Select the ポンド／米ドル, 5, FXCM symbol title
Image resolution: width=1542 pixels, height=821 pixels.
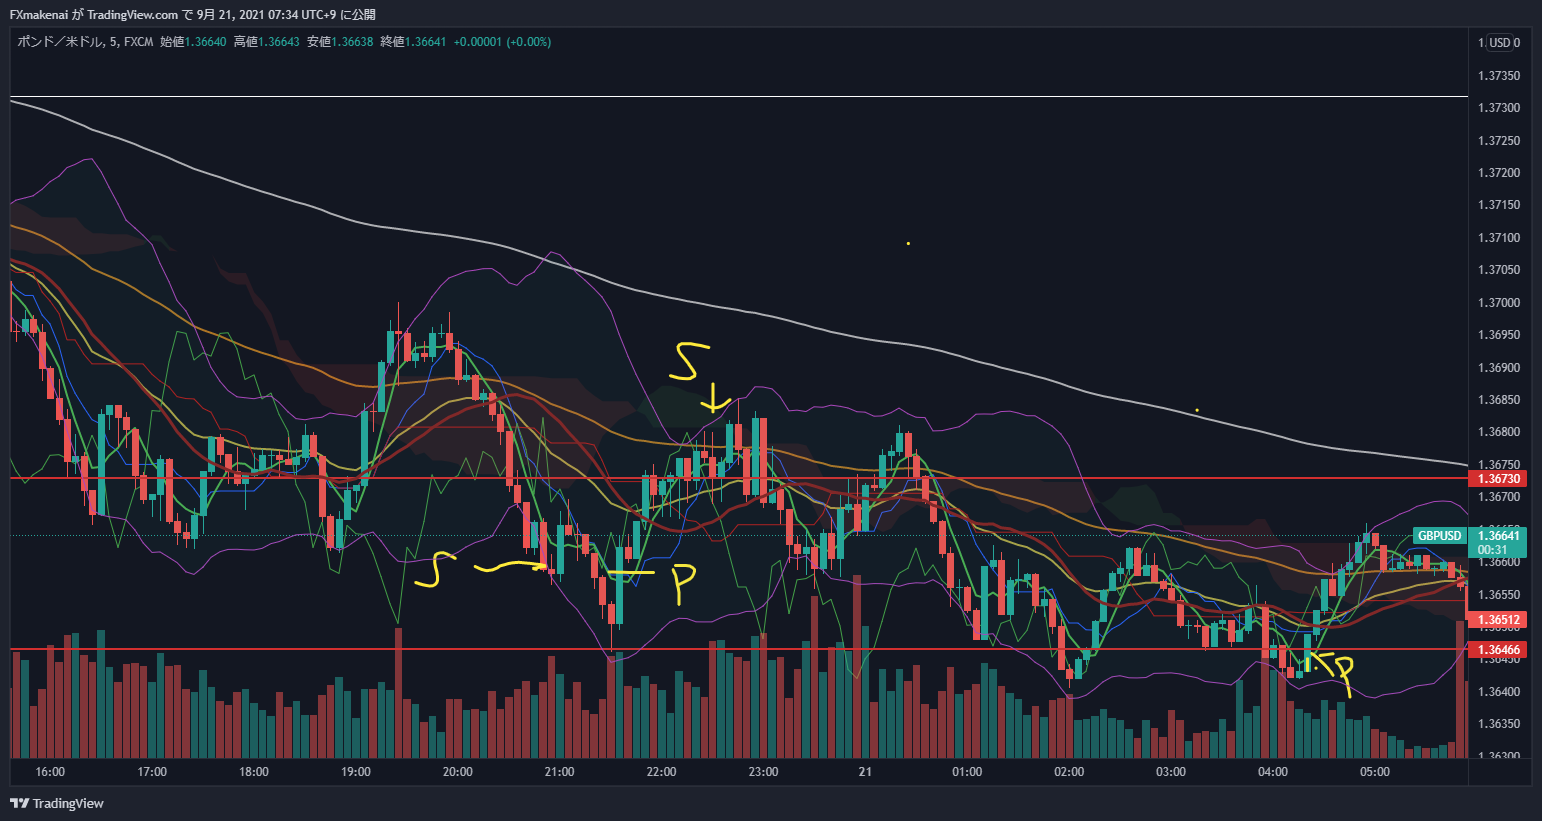pyautogui.click(x=85, y=42)
